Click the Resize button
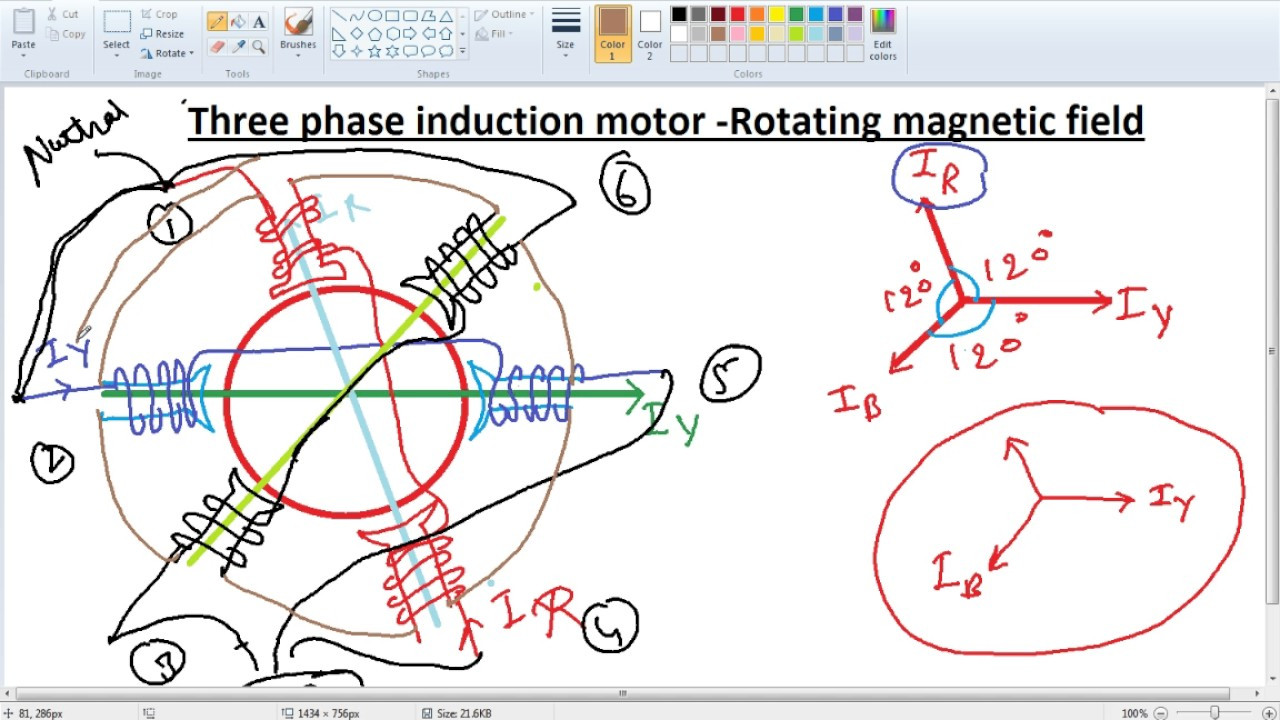 click(x=162, y=34)
